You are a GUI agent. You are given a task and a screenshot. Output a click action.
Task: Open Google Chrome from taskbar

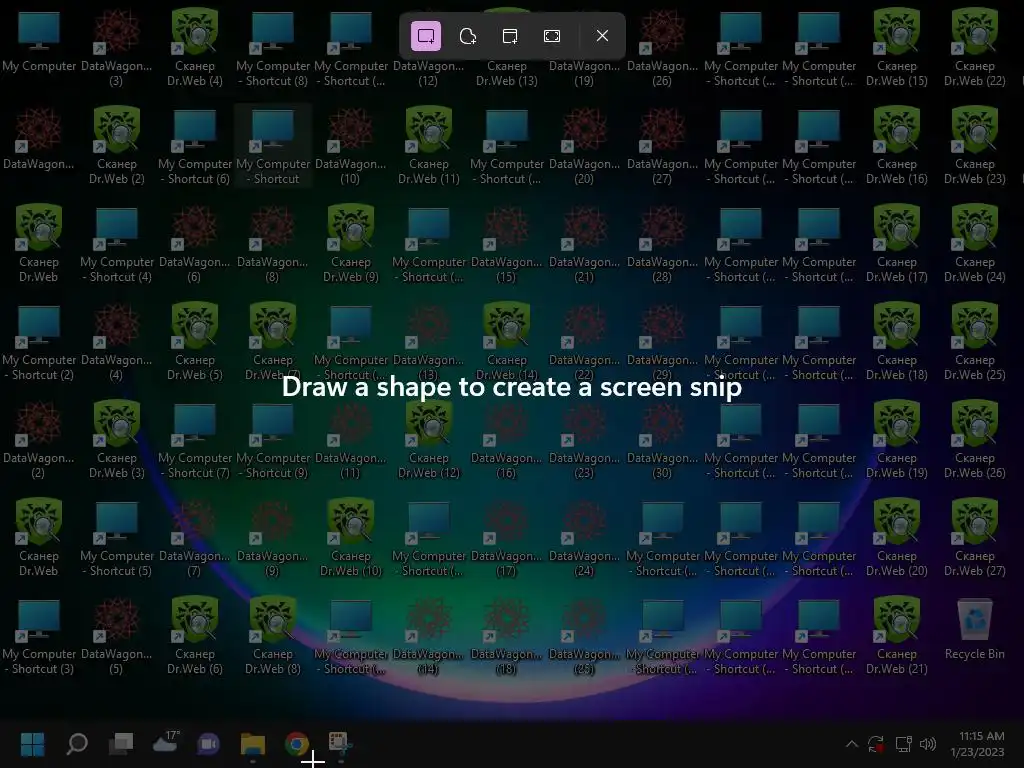pyautogui.click(x=296, y=743)
